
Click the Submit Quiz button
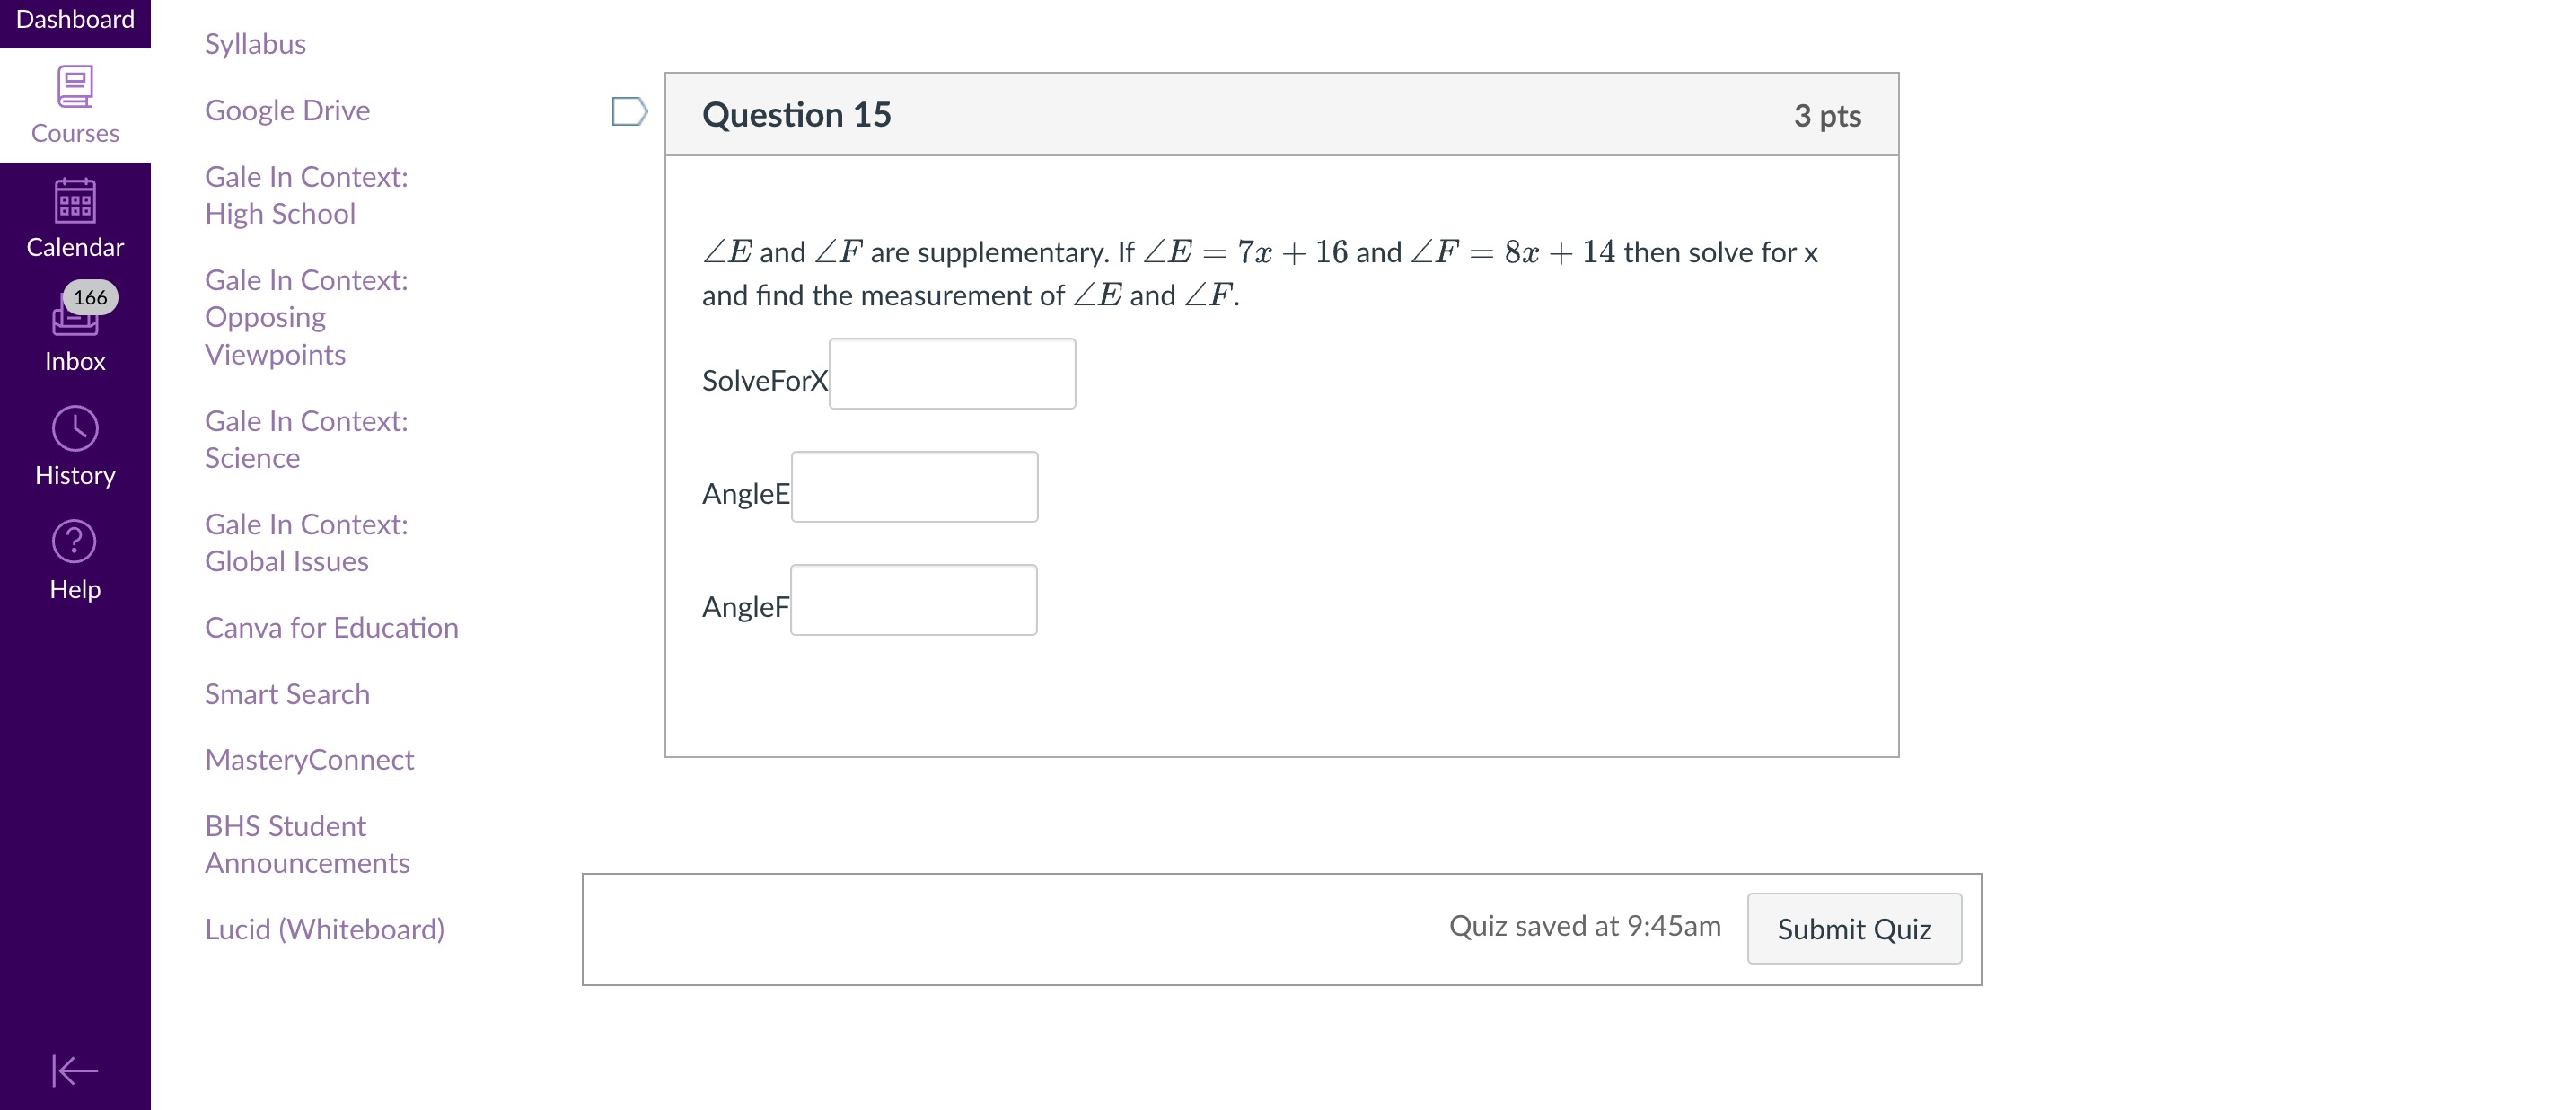tap(1853, 928)
